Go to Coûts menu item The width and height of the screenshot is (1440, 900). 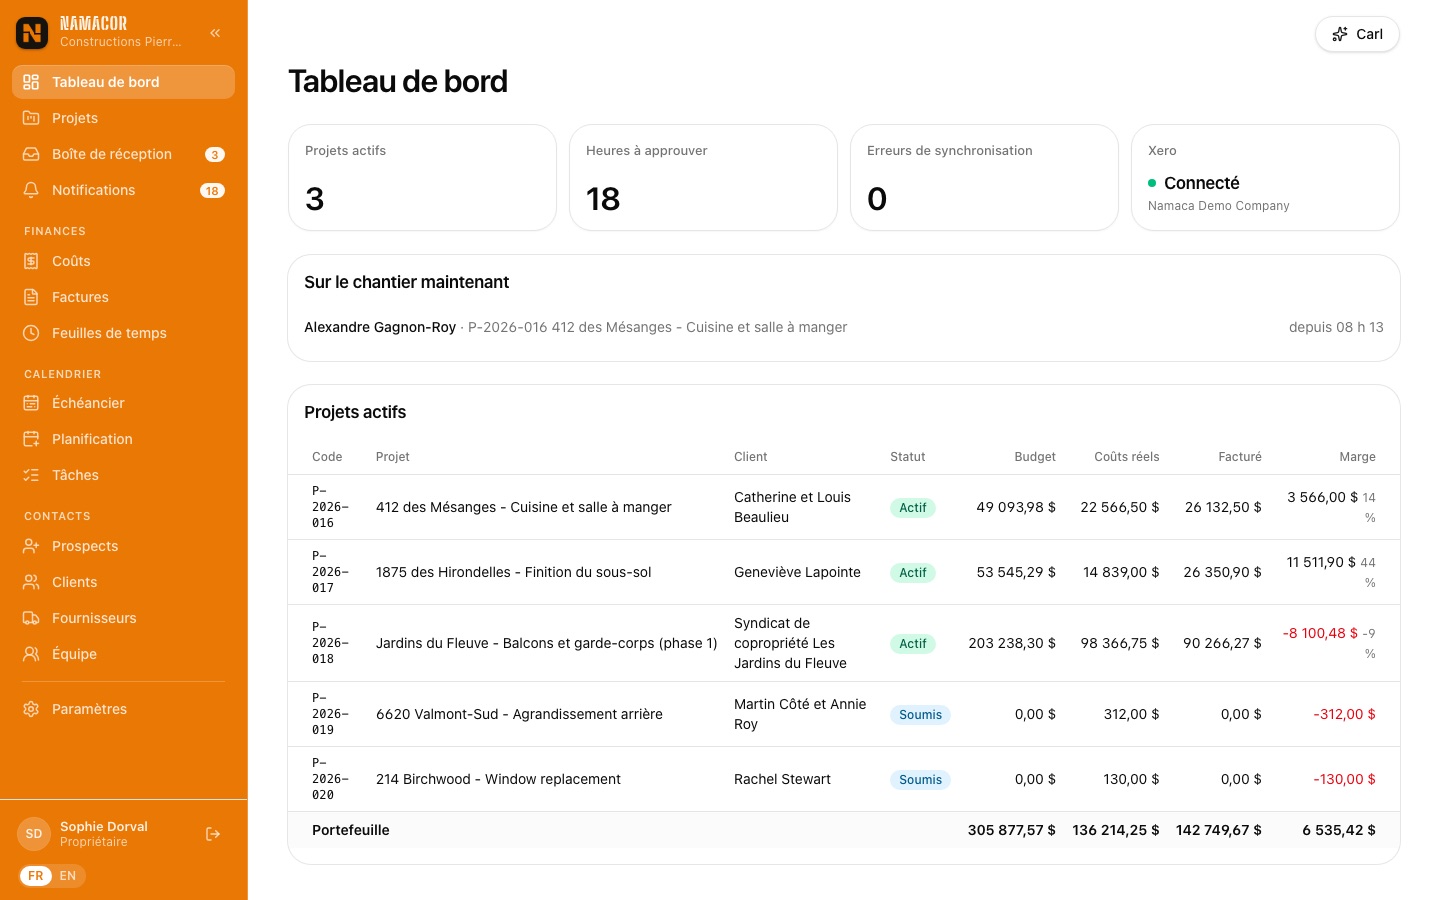[123, 261]
